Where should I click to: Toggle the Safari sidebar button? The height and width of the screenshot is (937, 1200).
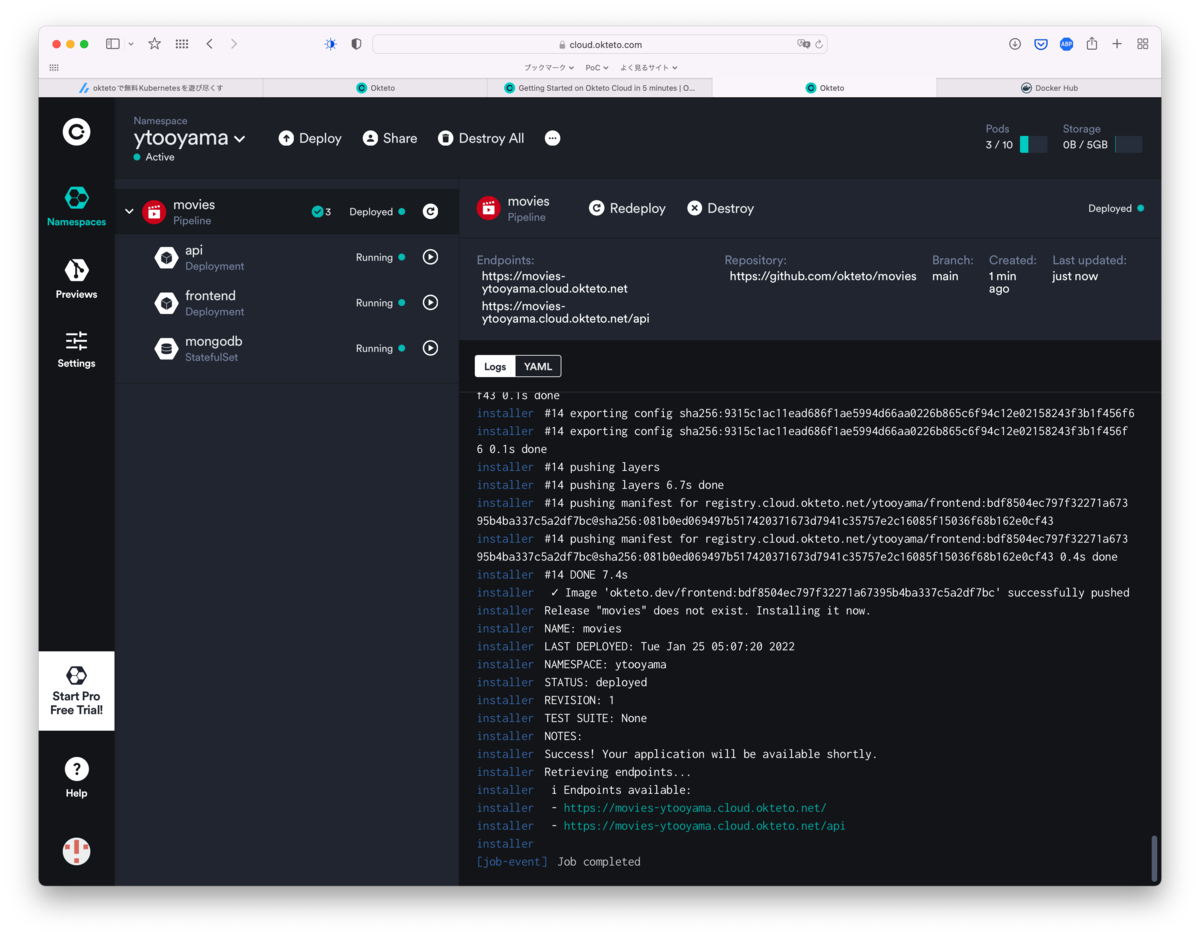tap(113, 44)
